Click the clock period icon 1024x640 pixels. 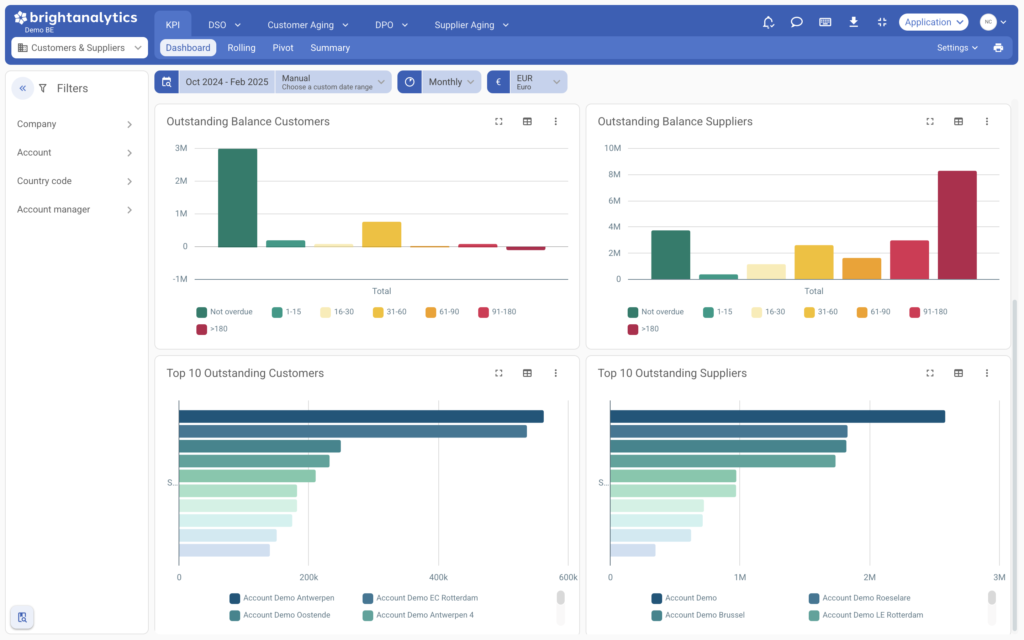(x=409, y=82)
